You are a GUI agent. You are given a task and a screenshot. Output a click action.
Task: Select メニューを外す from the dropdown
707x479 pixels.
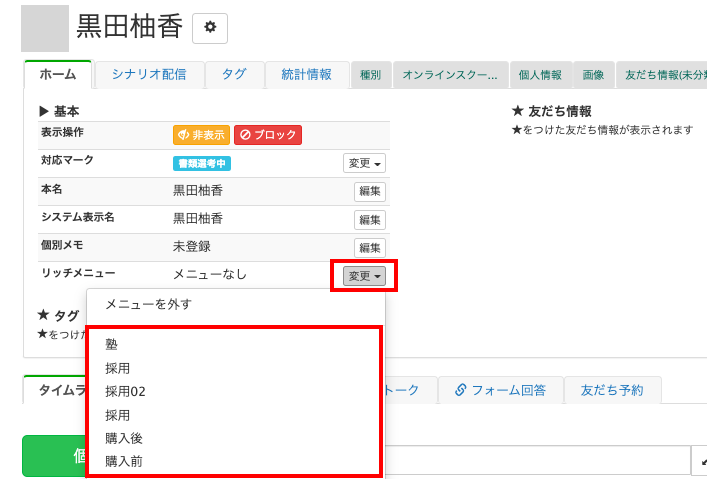148,304
